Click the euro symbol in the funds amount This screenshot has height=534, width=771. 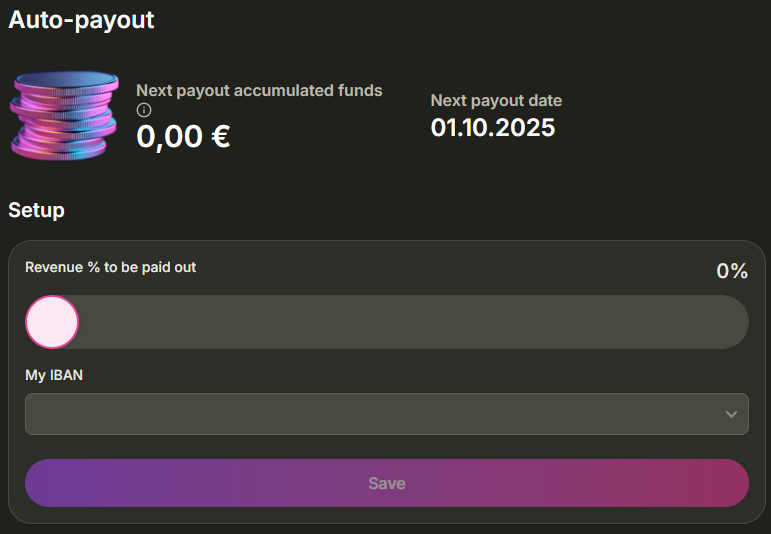(220, 135)
